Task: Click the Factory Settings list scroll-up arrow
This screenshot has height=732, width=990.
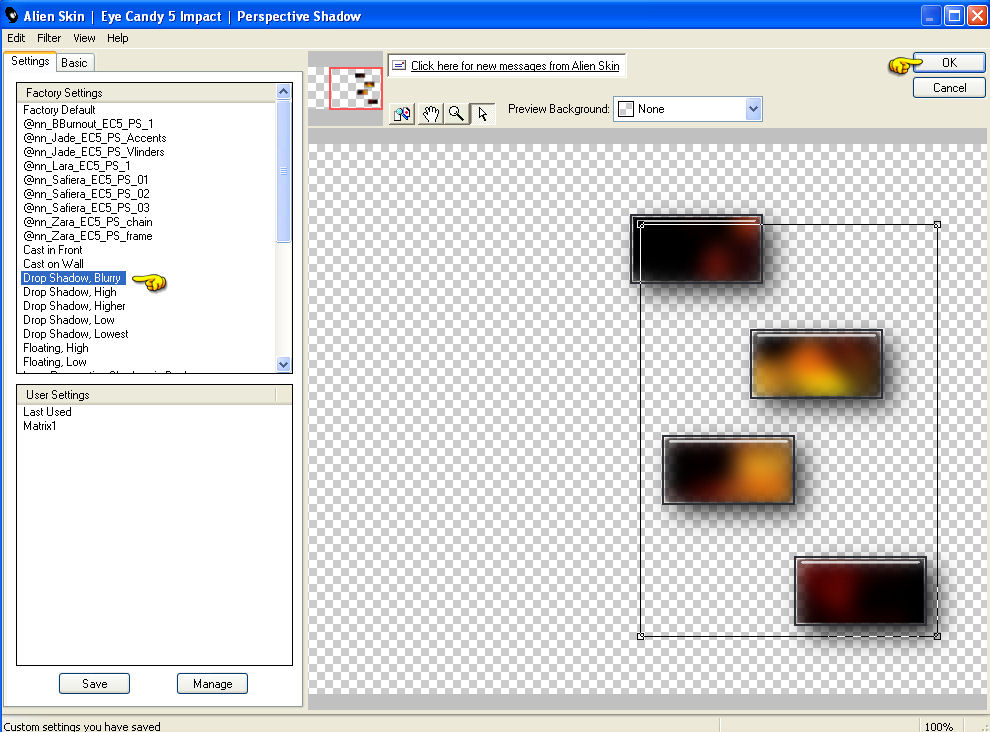Action: click(283, 92)
